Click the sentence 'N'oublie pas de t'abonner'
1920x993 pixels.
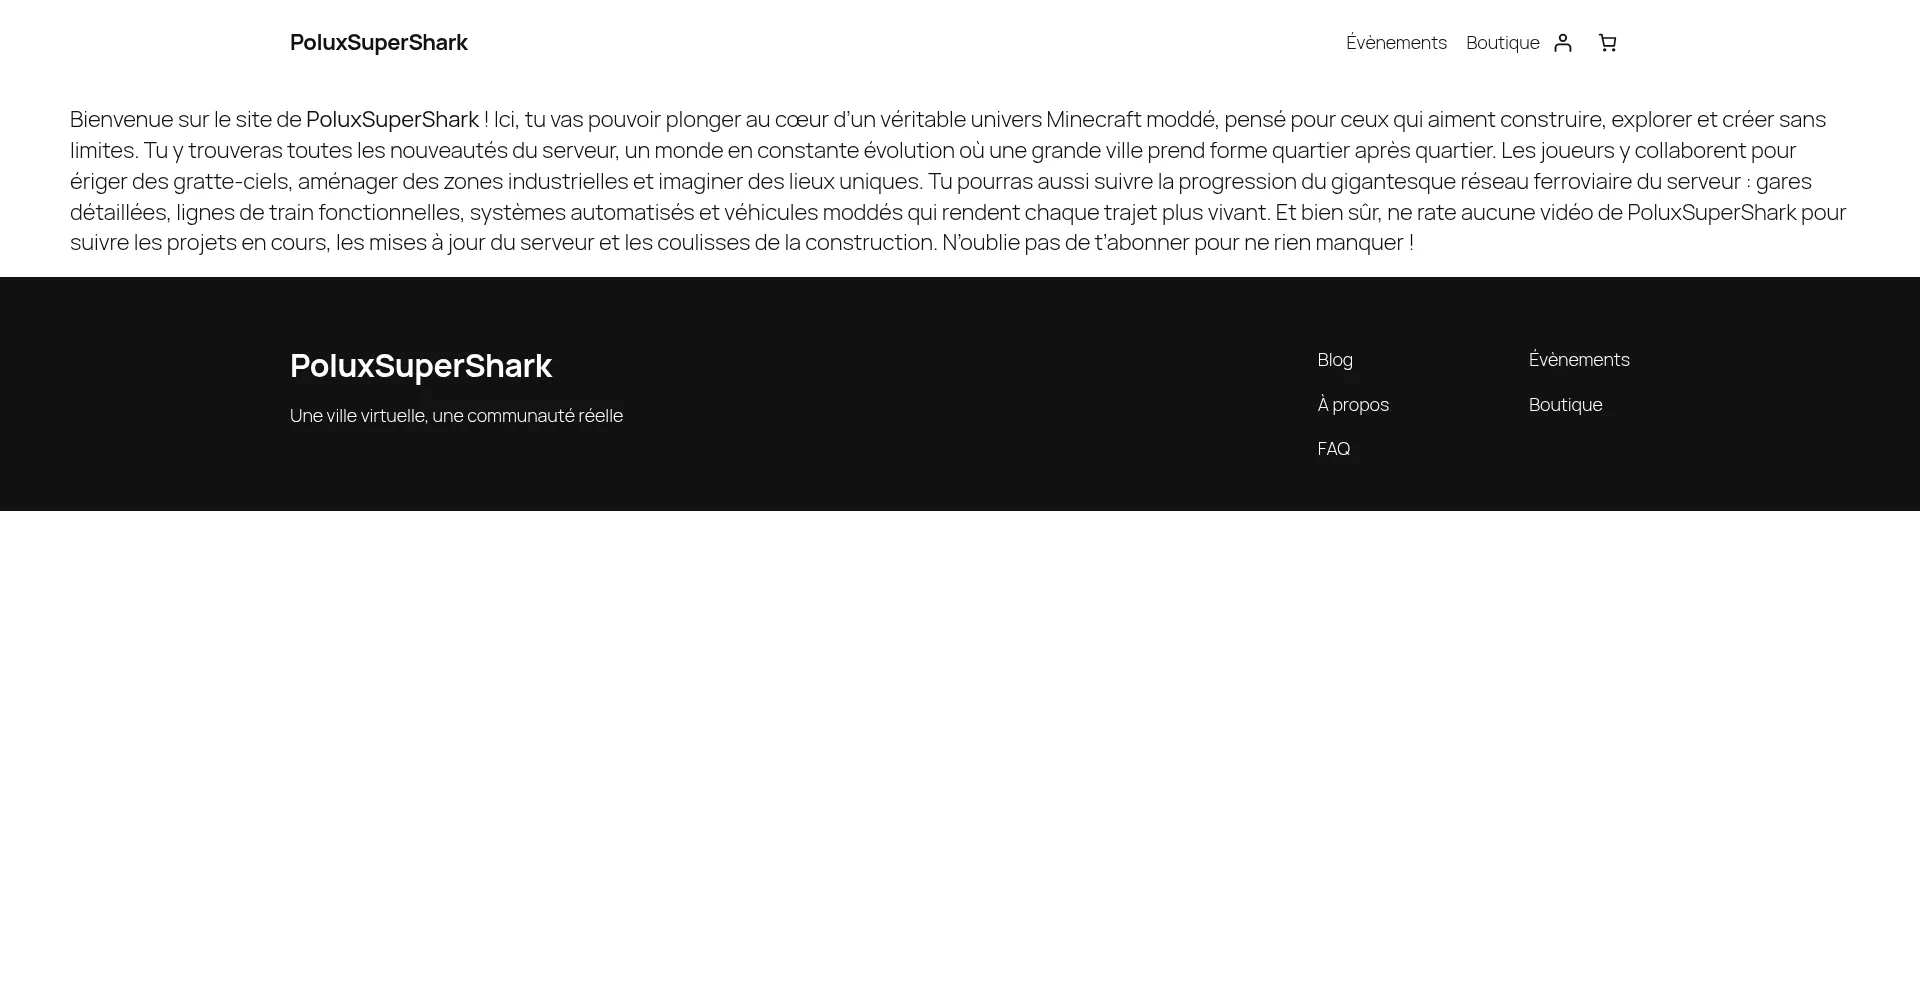tap(1065, 243)
